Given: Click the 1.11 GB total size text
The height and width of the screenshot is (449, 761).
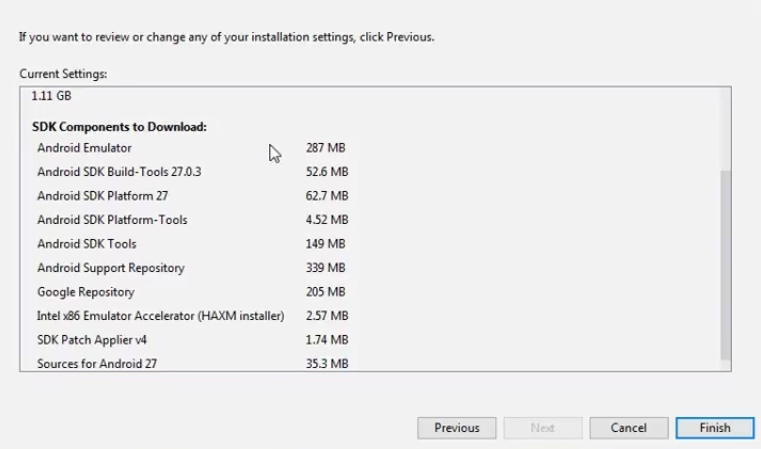Looking at the screenshot, I should tap(51, 96).
